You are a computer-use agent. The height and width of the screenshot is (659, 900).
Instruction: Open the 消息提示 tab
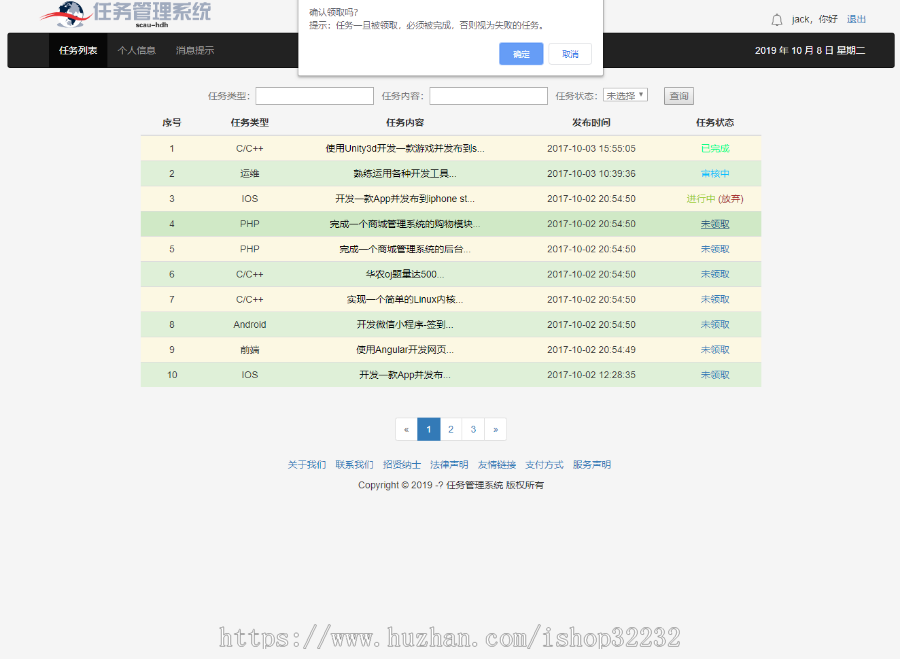(x=196, y=49)
